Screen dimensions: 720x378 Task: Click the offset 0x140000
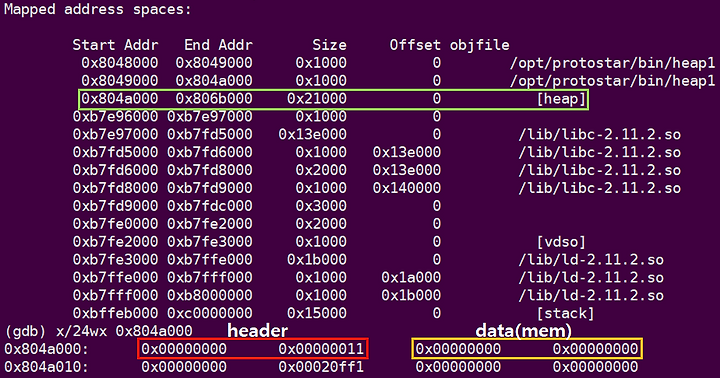[x=407, y=188]
